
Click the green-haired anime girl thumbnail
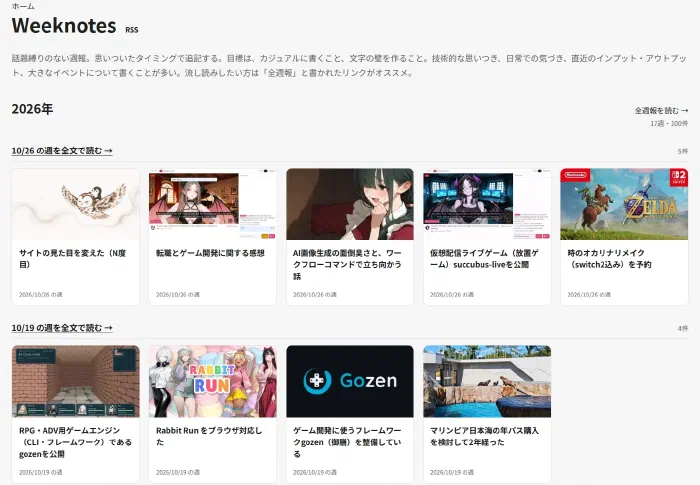click(x=350, y=204)
